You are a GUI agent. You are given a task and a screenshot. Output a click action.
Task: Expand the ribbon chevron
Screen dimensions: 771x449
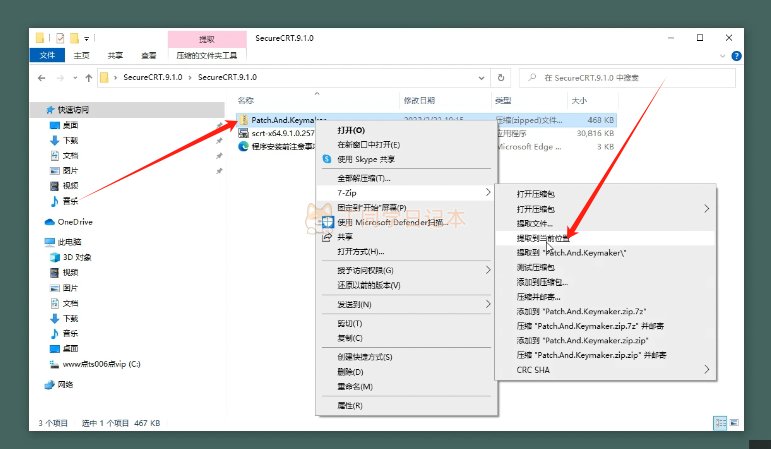(x=722, y=56)
